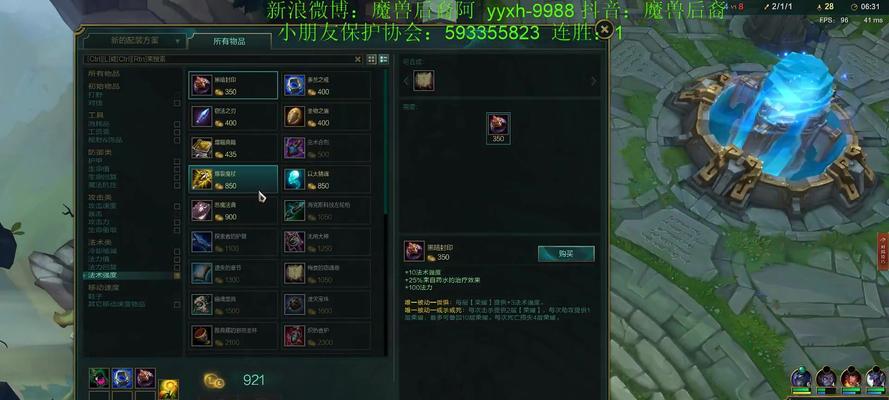Switch to grid view of items
This screenshot has width=889, height=400.
tap(372, 59)
